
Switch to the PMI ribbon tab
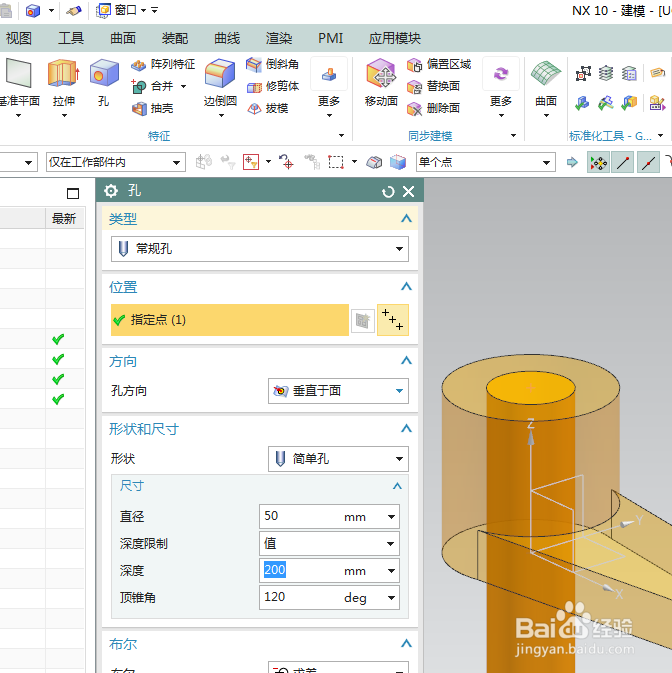pos(330,38)
